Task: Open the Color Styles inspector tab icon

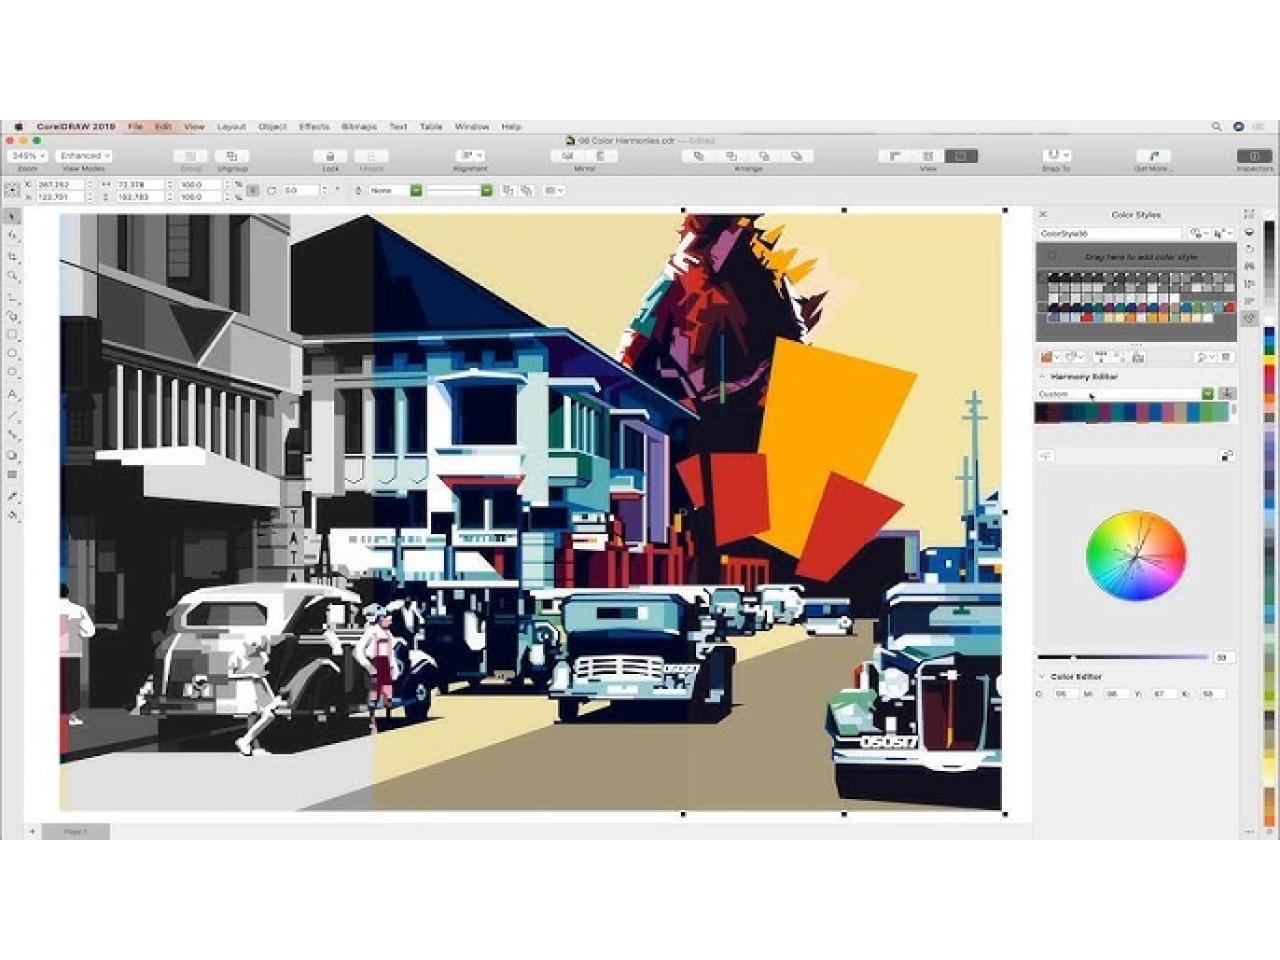Action: [1250, 318]
